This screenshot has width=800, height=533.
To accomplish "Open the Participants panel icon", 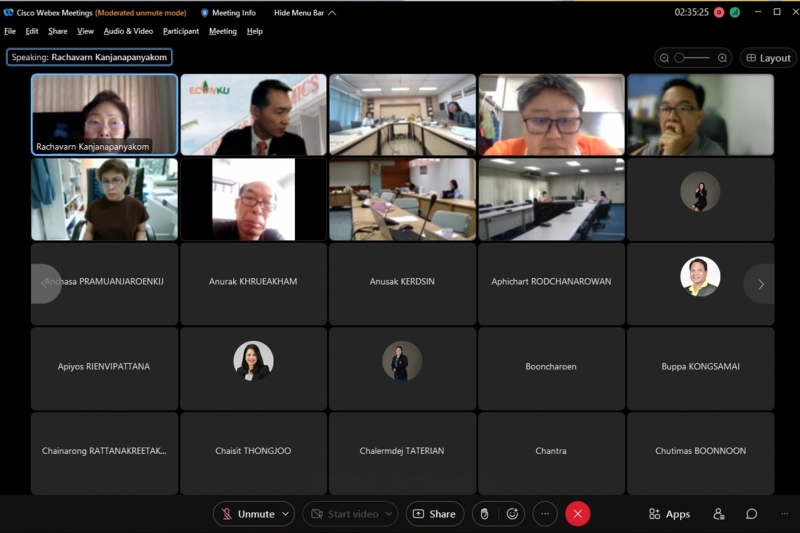I will pos(718,514).
